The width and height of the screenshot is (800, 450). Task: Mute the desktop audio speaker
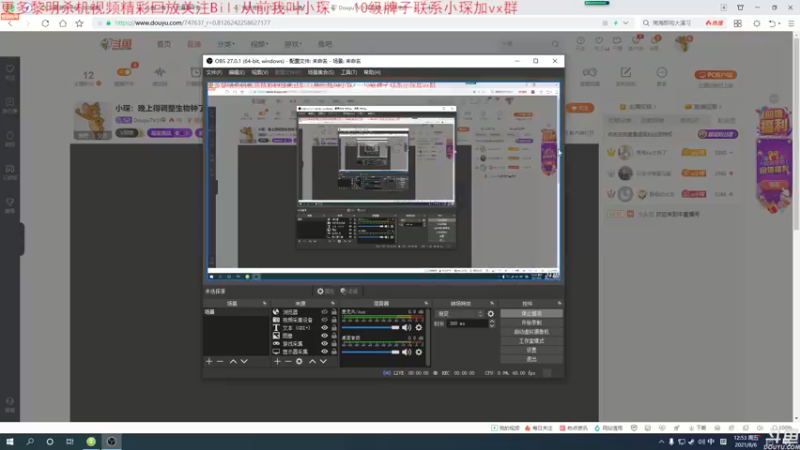(x=407, y=352)
